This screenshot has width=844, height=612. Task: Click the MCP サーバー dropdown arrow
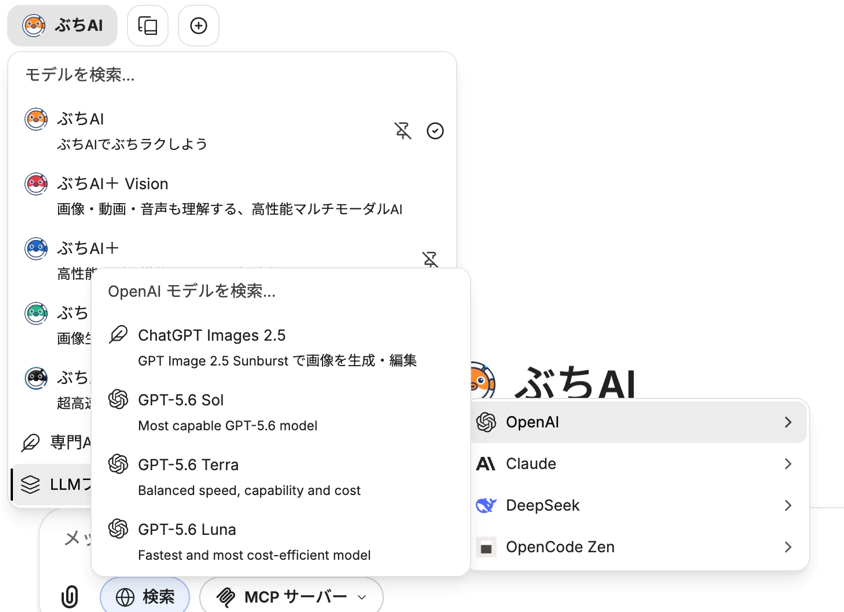[362, 597]
